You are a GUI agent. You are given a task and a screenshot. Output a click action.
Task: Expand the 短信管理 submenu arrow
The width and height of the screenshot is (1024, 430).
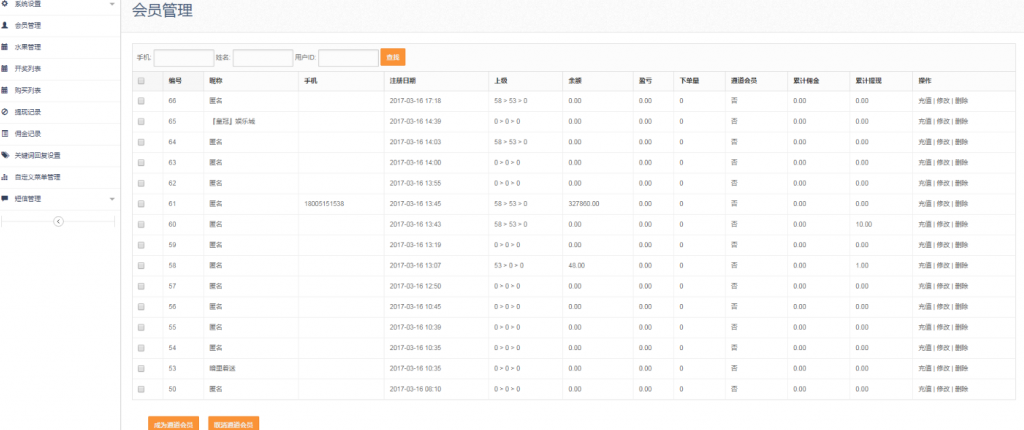coord(111,198)
